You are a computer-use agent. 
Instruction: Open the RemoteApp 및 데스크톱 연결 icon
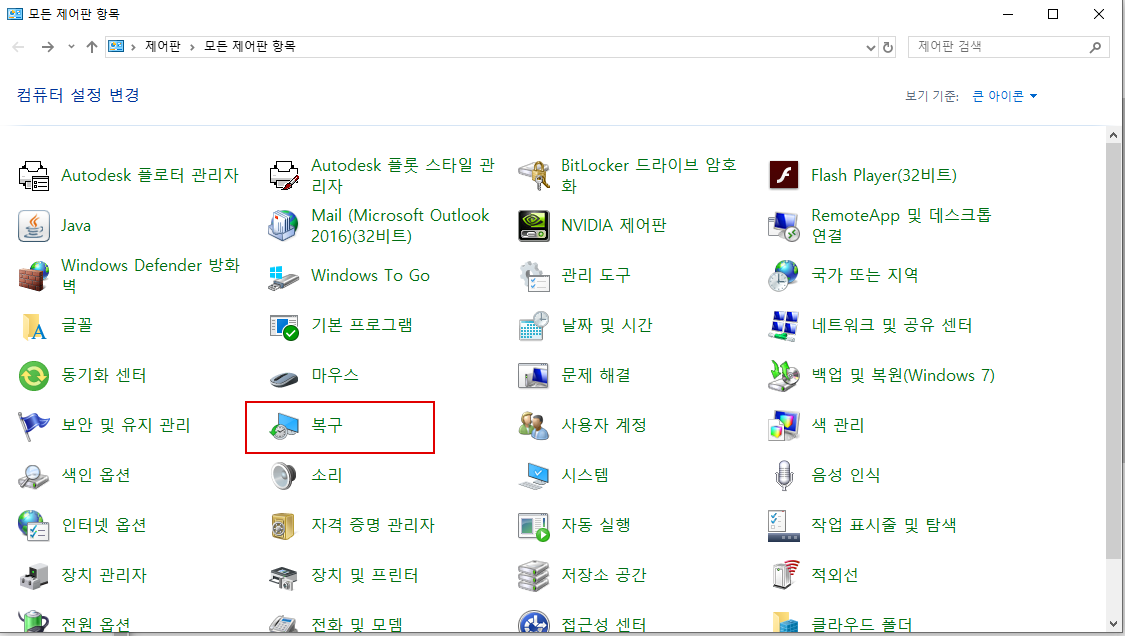coord(783,225)
